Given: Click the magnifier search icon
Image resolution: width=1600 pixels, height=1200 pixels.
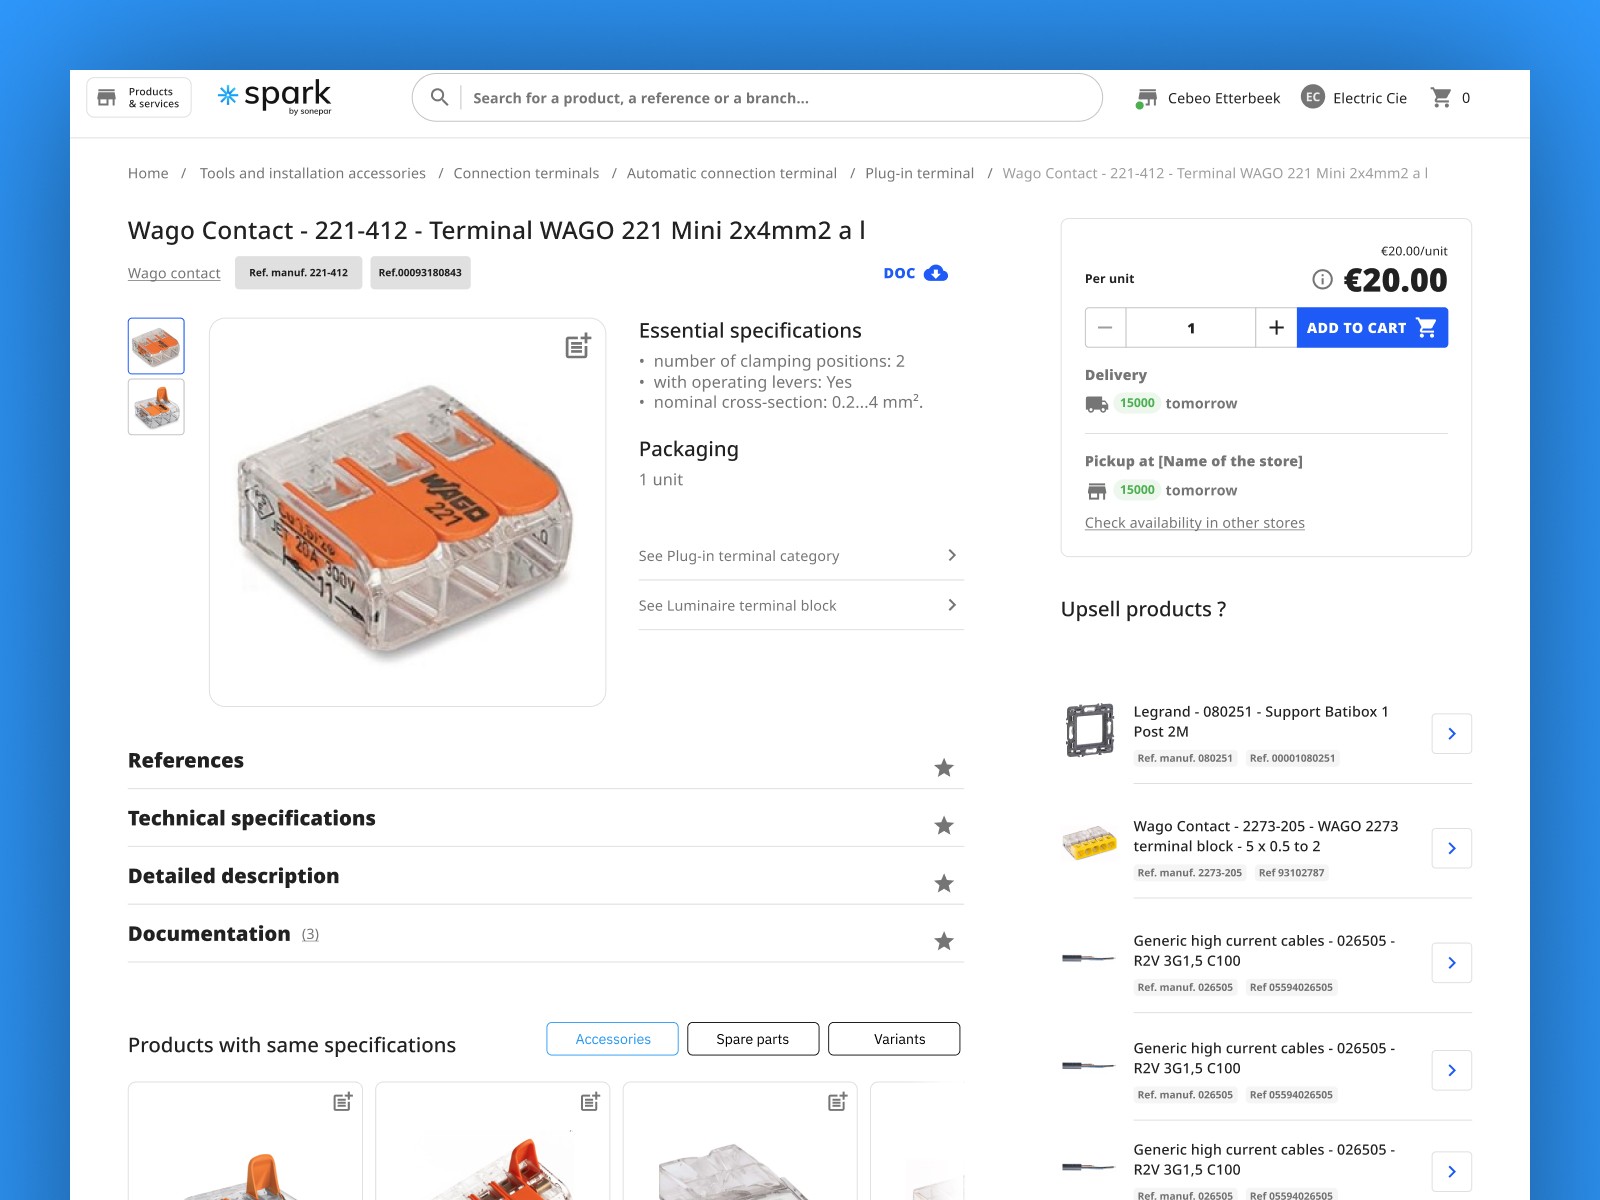Looking at the screenshot, I should coord(439,97).
